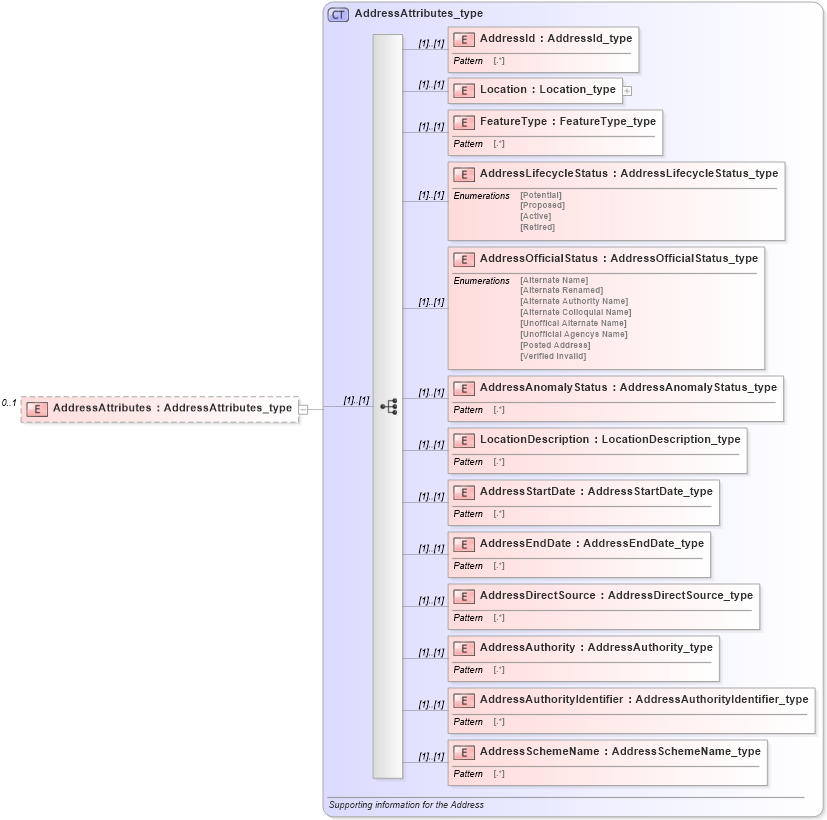Click the E icon on AddressSchemeName element

pyautogui.click(x=463, y=752)
